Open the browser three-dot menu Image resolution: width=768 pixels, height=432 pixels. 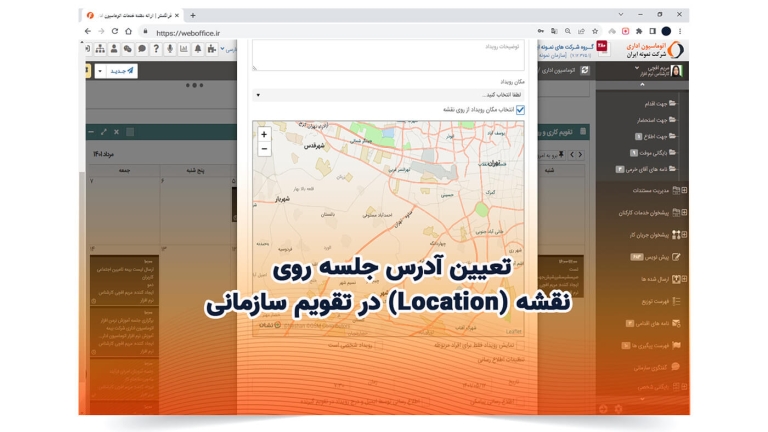[680, 31]
